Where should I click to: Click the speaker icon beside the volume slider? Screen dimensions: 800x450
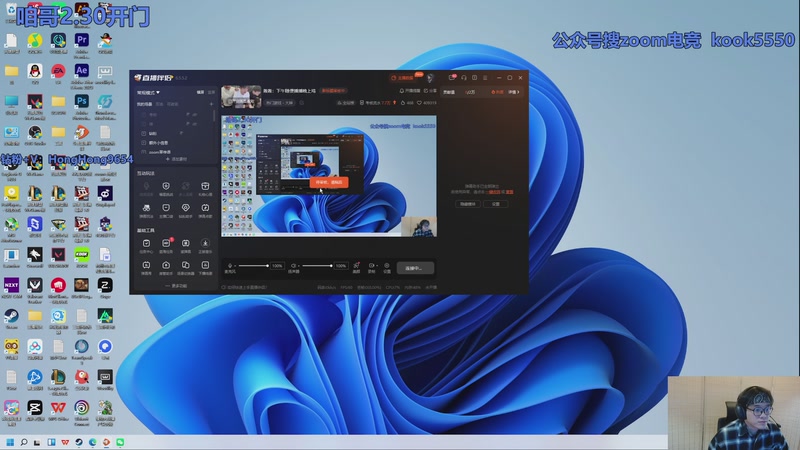coord(294,266)
